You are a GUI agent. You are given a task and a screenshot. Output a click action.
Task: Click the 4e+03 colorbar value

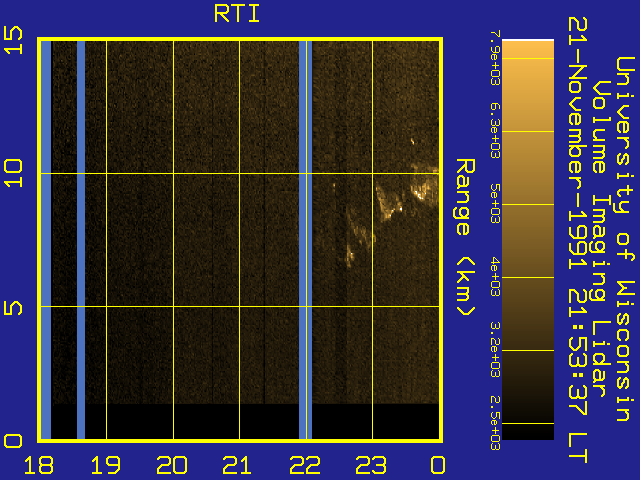(x=495, y=277)
